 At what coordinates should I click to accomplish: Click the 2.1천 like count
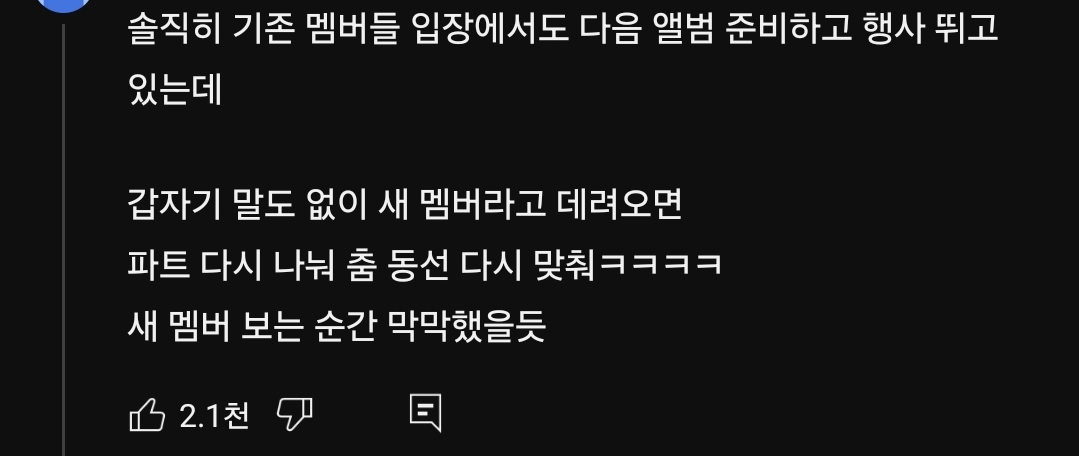point(214,415)
